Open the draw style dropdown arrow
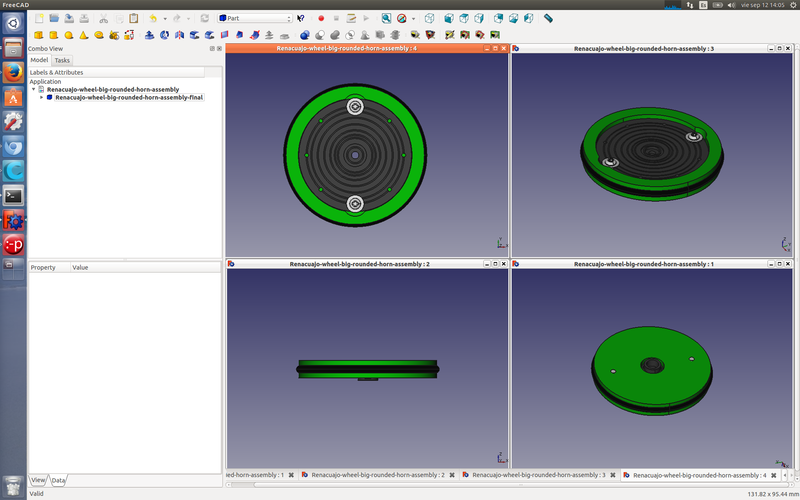Viewport: 800px width, 500px height. (x=413, y=18)
